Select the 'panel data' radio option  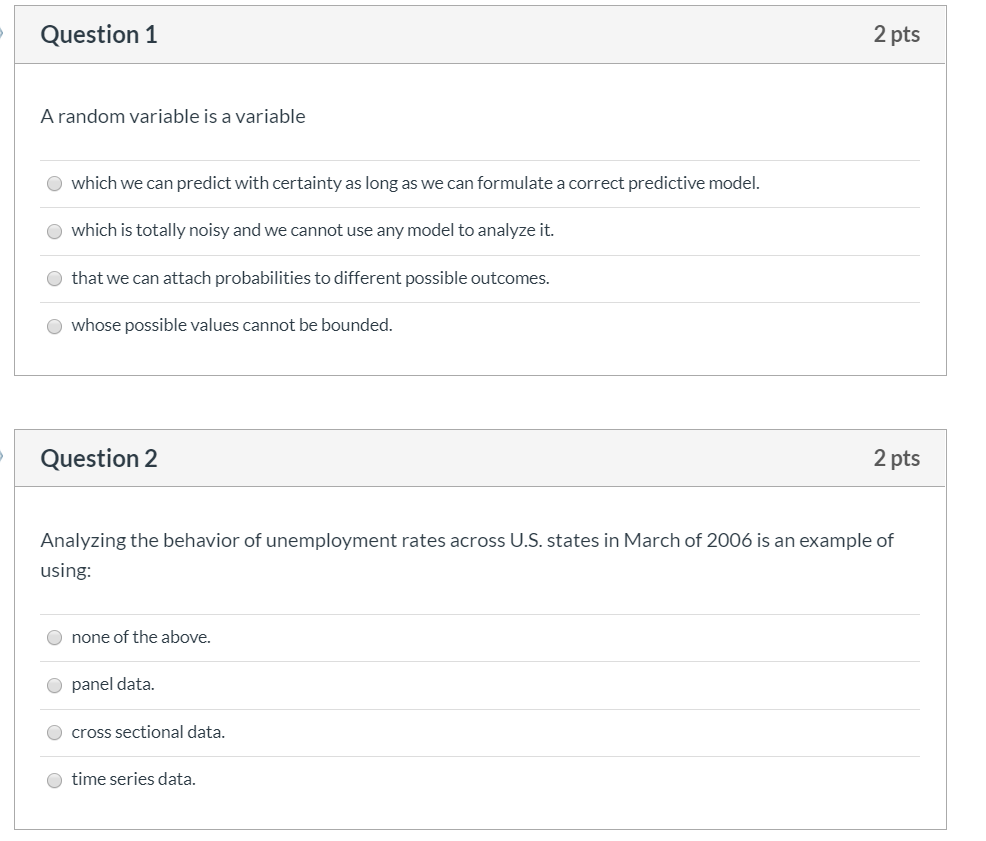coord(55,685)
